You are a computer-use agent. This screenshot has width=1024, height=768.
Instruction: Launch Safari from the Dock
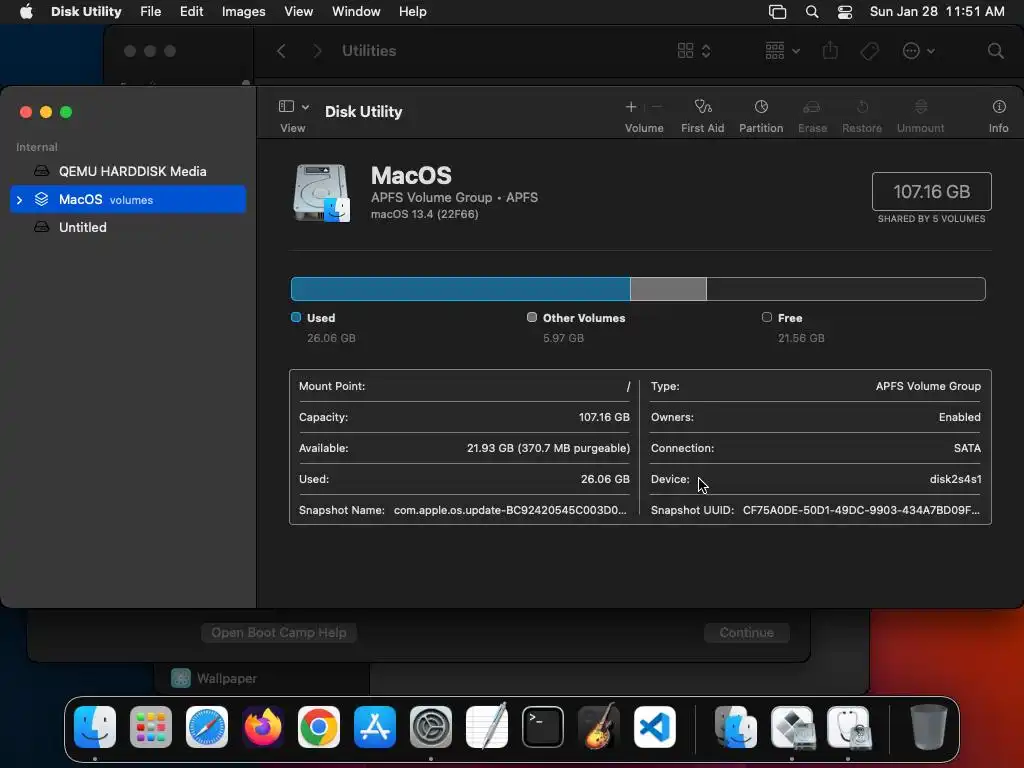[x=207, y=727]
